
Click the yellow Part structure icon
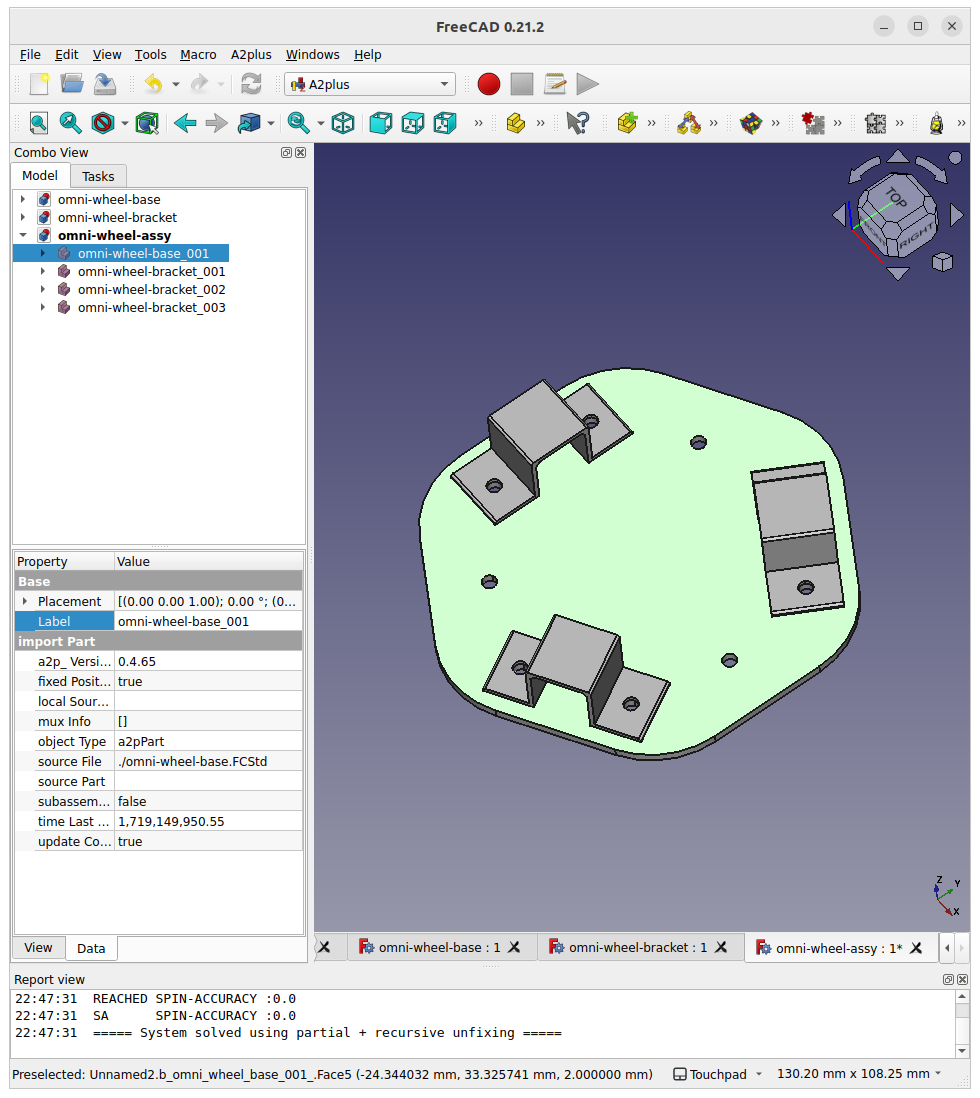(x=516, y=123)
